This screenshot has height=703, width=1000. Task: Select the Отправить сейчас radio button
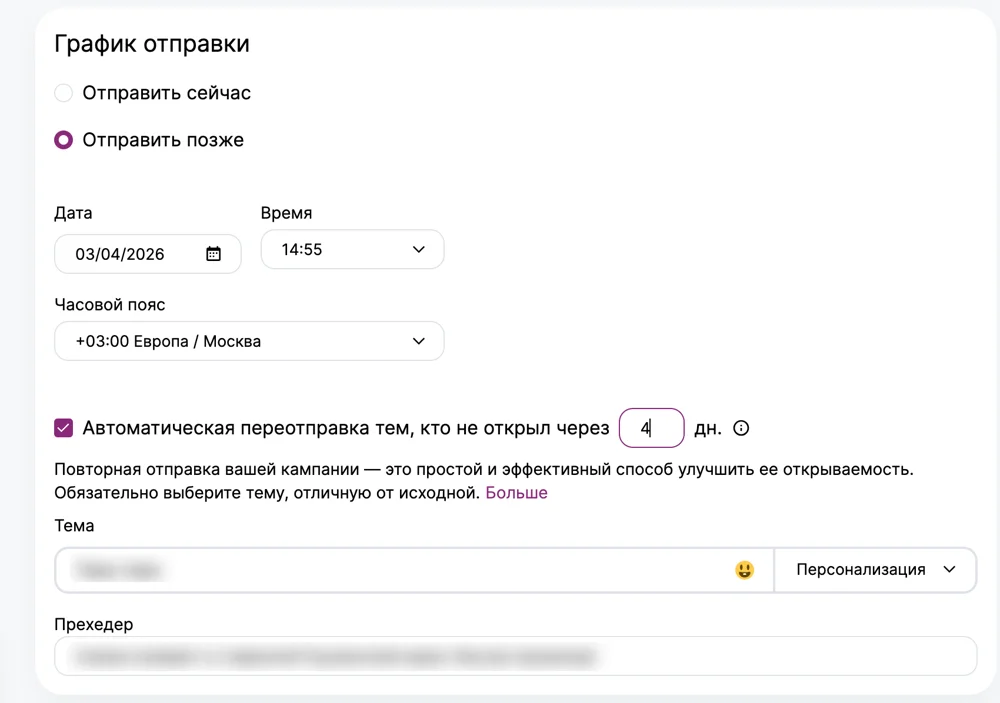click(x=64, y=93)
